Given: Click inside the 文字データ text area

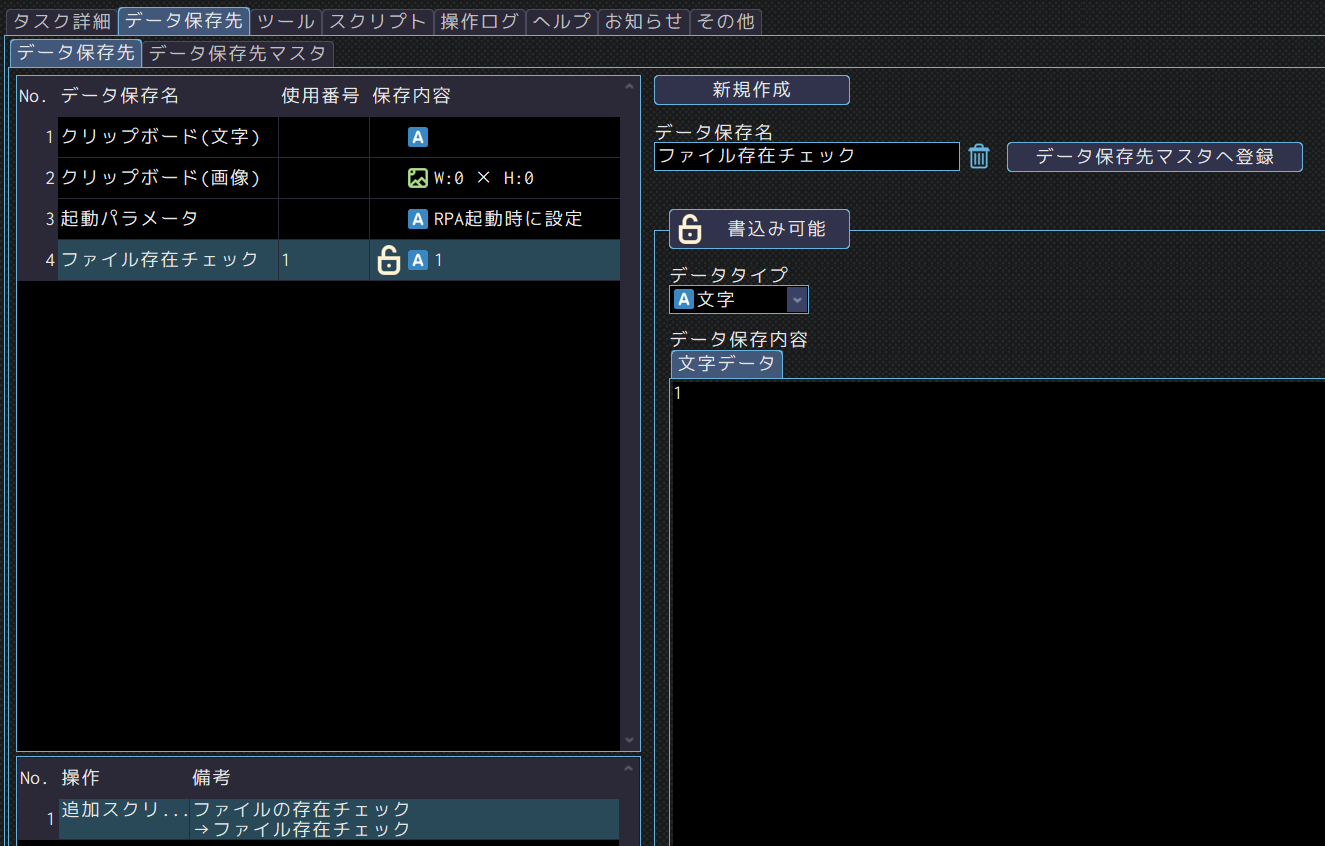Looking at the screenshot, I should 995,600.
